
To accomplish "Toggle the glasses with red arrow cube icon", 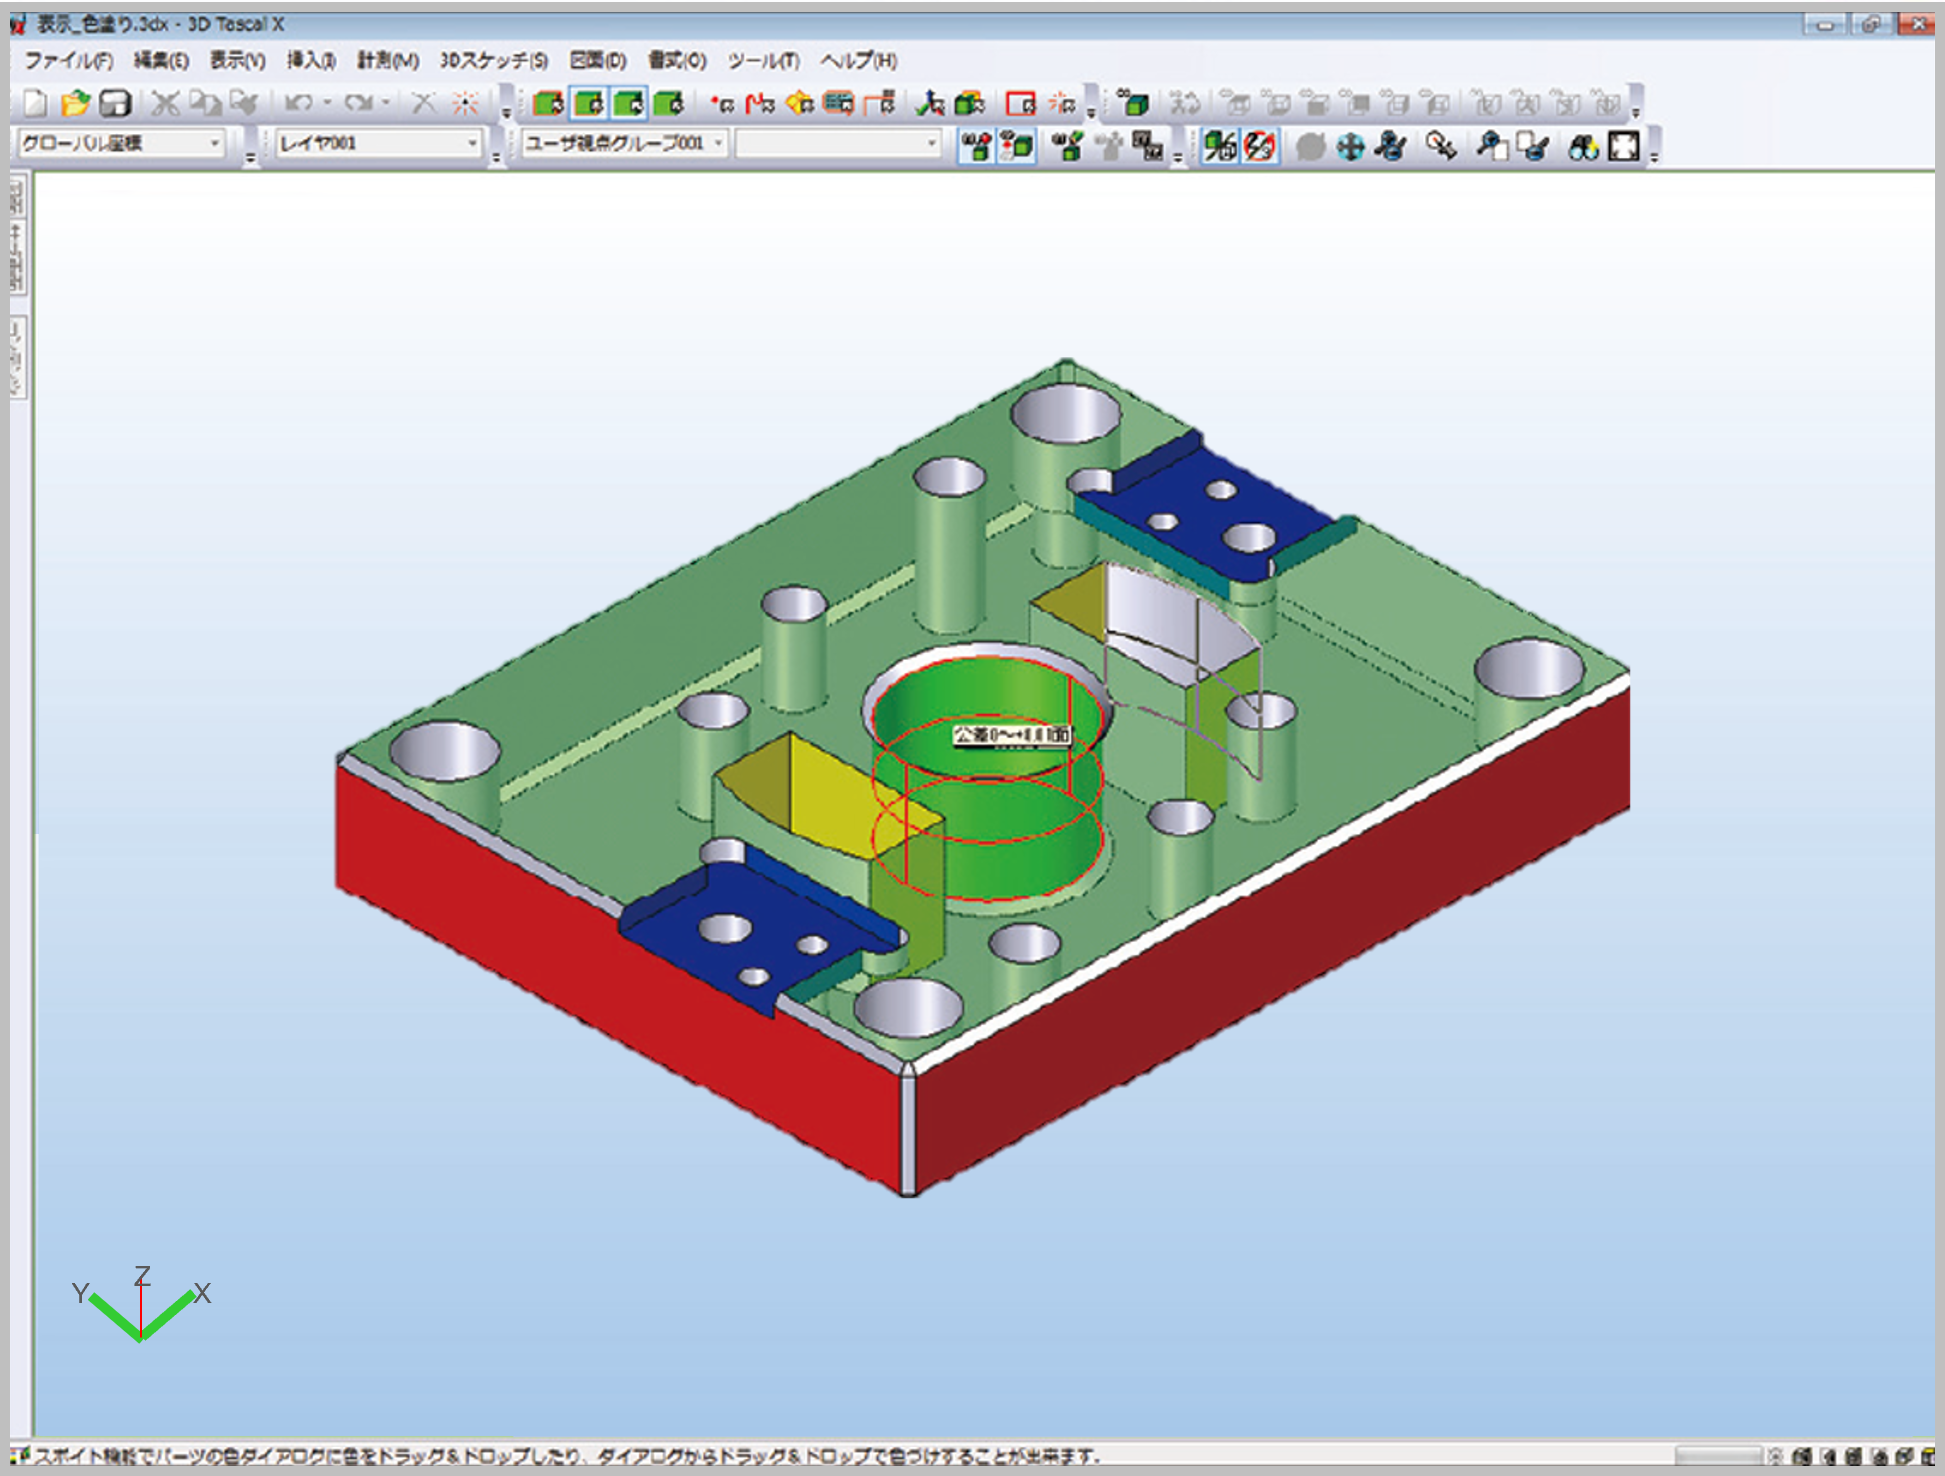I will [x=1017, y=146].
